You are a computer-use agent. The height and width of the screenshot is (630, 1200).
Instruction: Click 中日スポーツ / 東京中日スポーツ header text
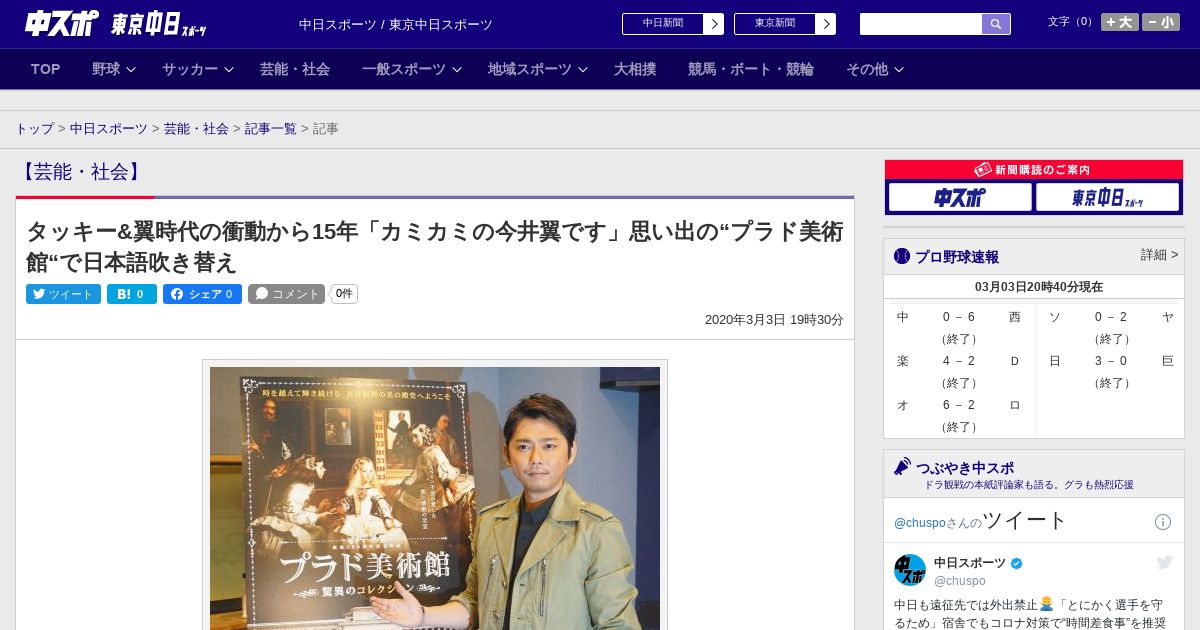click(396, 24)
